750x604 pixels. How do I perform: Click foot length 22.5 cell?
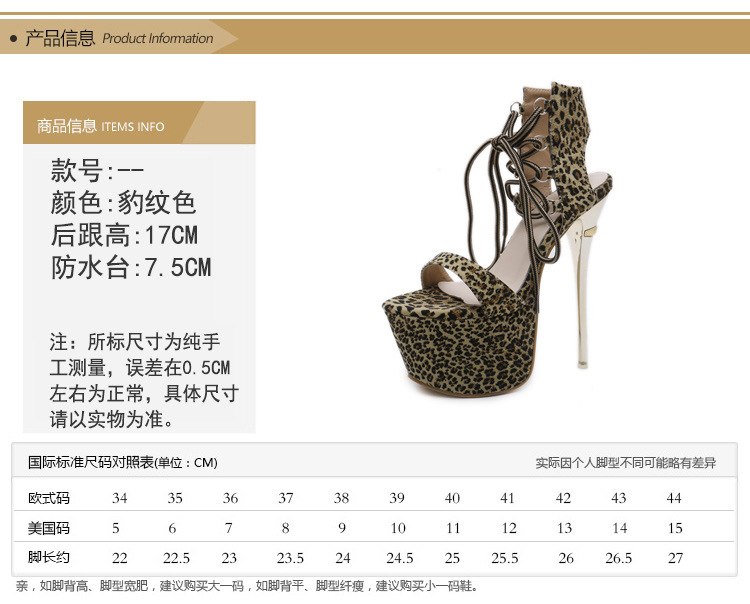pos(176,558)
